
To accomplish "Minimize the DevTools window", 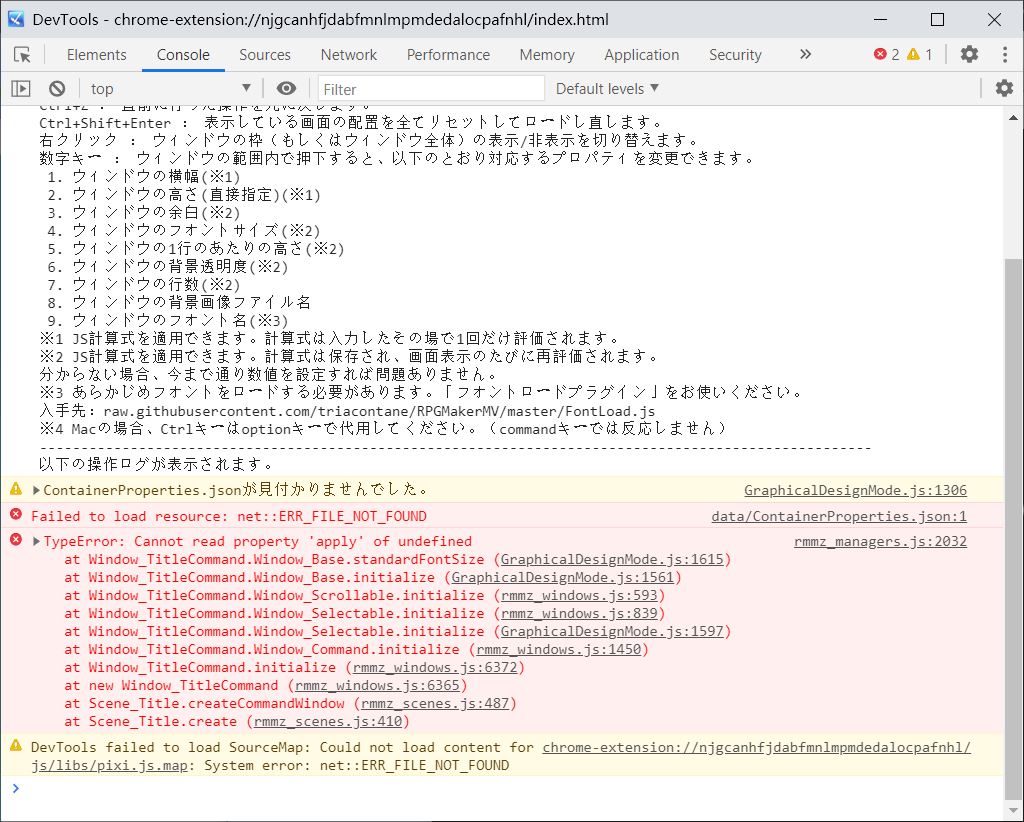I will tap(880, 20).
